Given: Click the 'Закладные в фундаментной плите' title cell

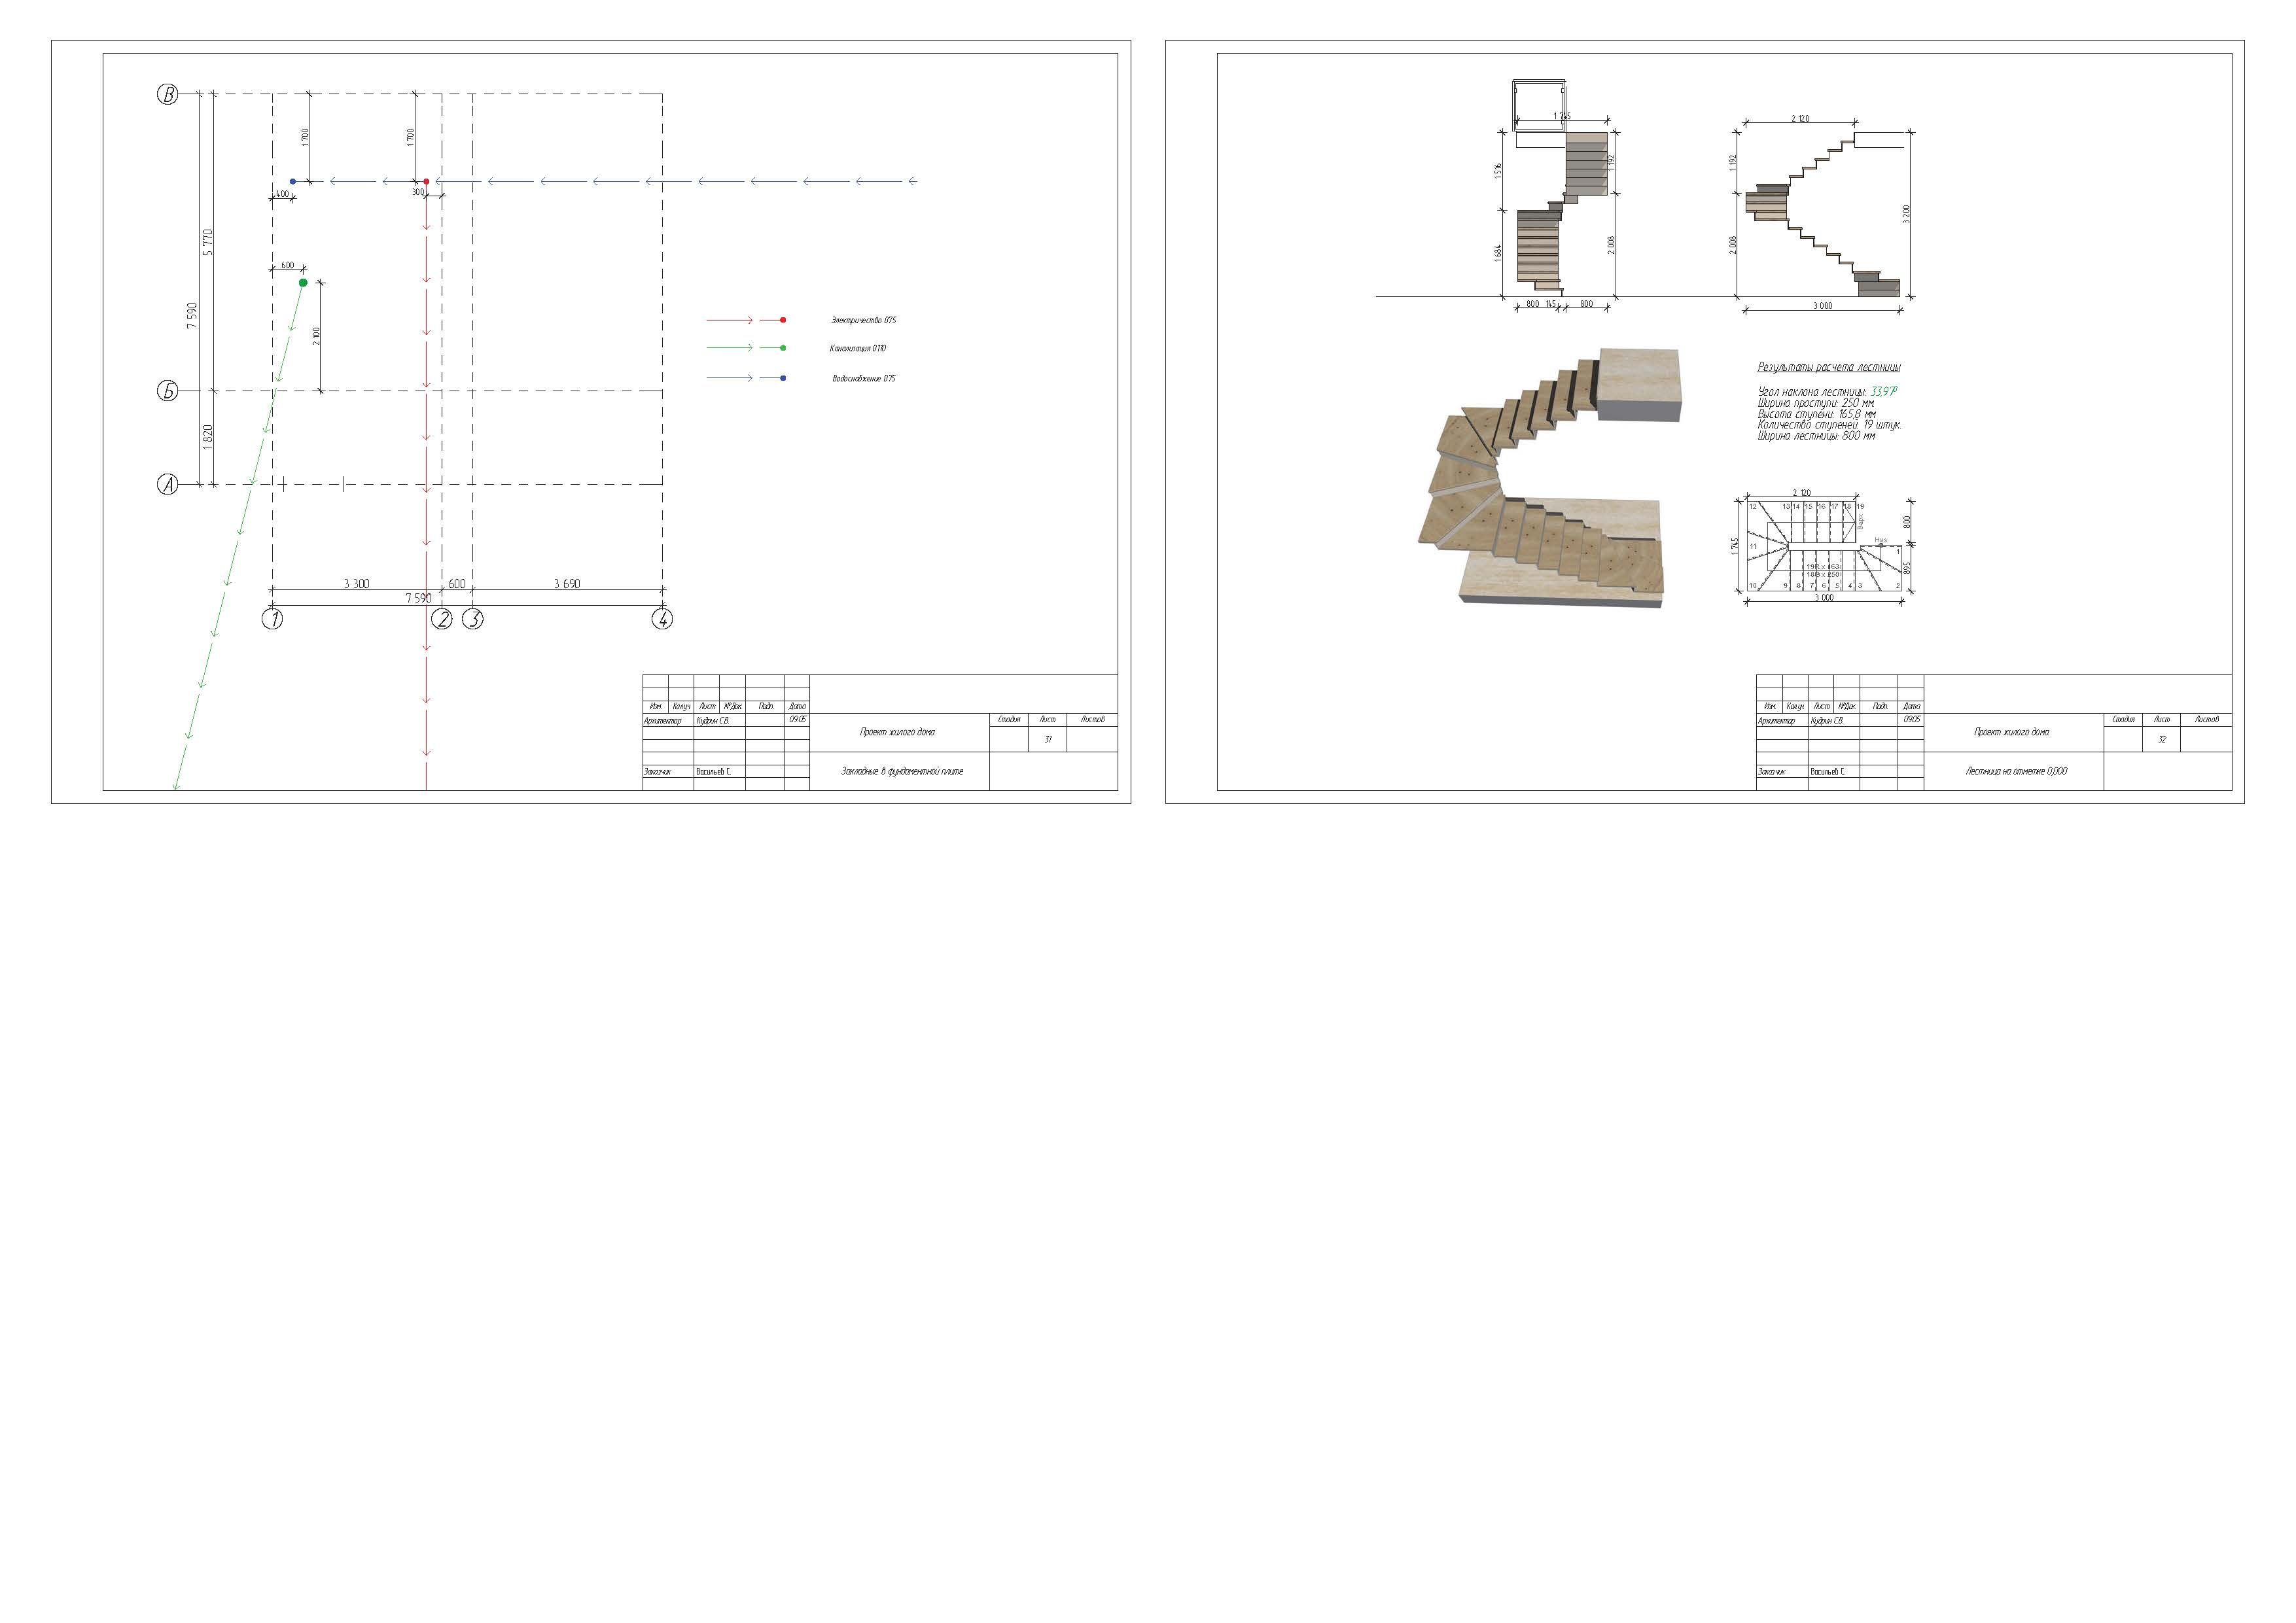Looking at the screenshot, I should point(901,771).
